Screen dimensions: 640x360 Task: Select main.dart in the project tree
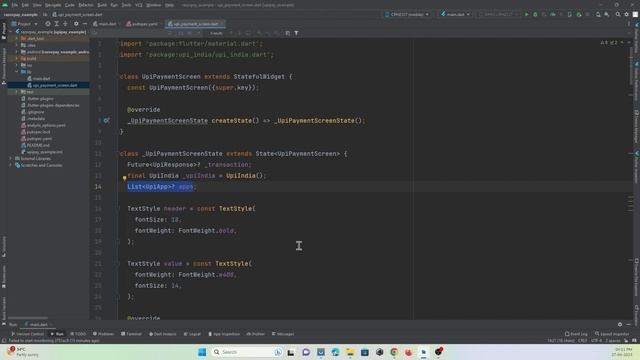[x=39, y=78]
